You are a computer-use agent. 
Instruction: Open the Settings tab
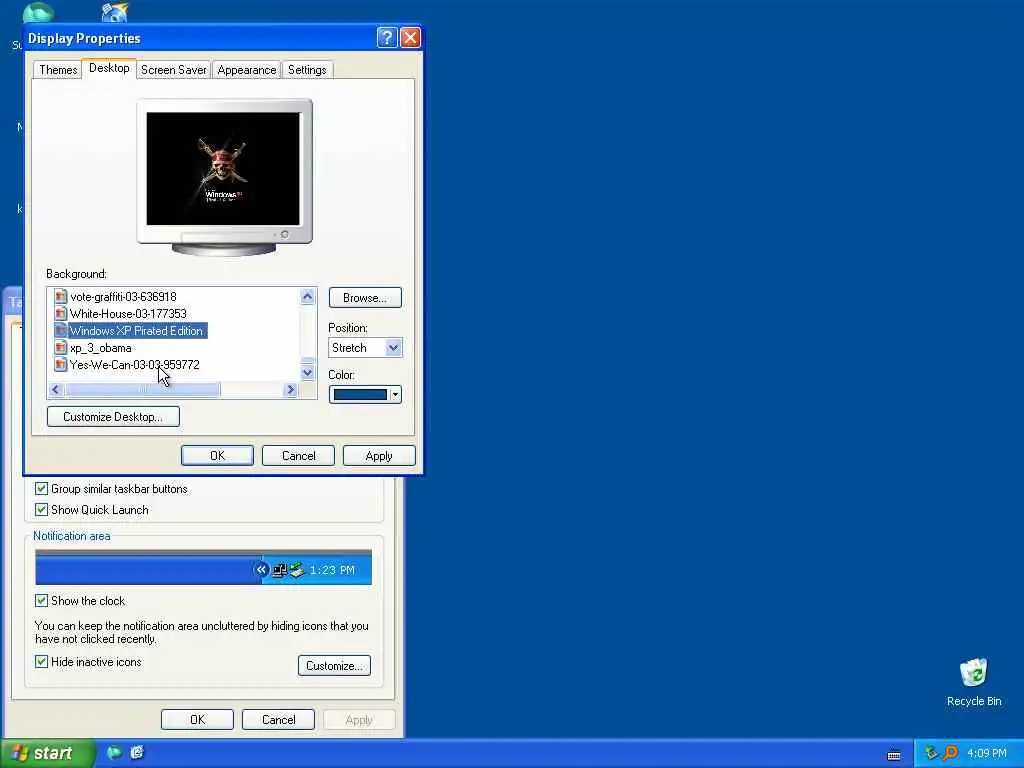point(307,70)
